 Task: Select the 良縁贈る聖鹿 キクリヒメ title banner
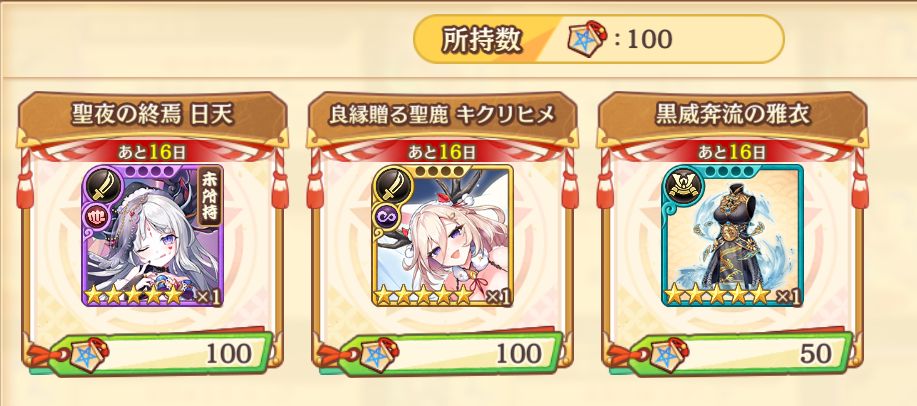pyautogui.click(x=443, y=116)
